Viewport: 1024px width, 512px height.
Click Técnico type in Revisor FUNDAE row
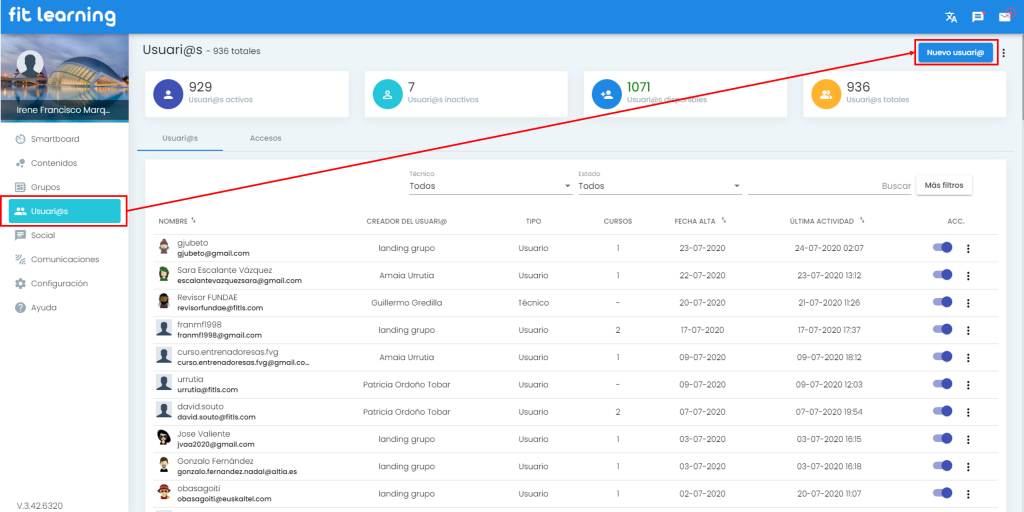(x=534, y=303)
